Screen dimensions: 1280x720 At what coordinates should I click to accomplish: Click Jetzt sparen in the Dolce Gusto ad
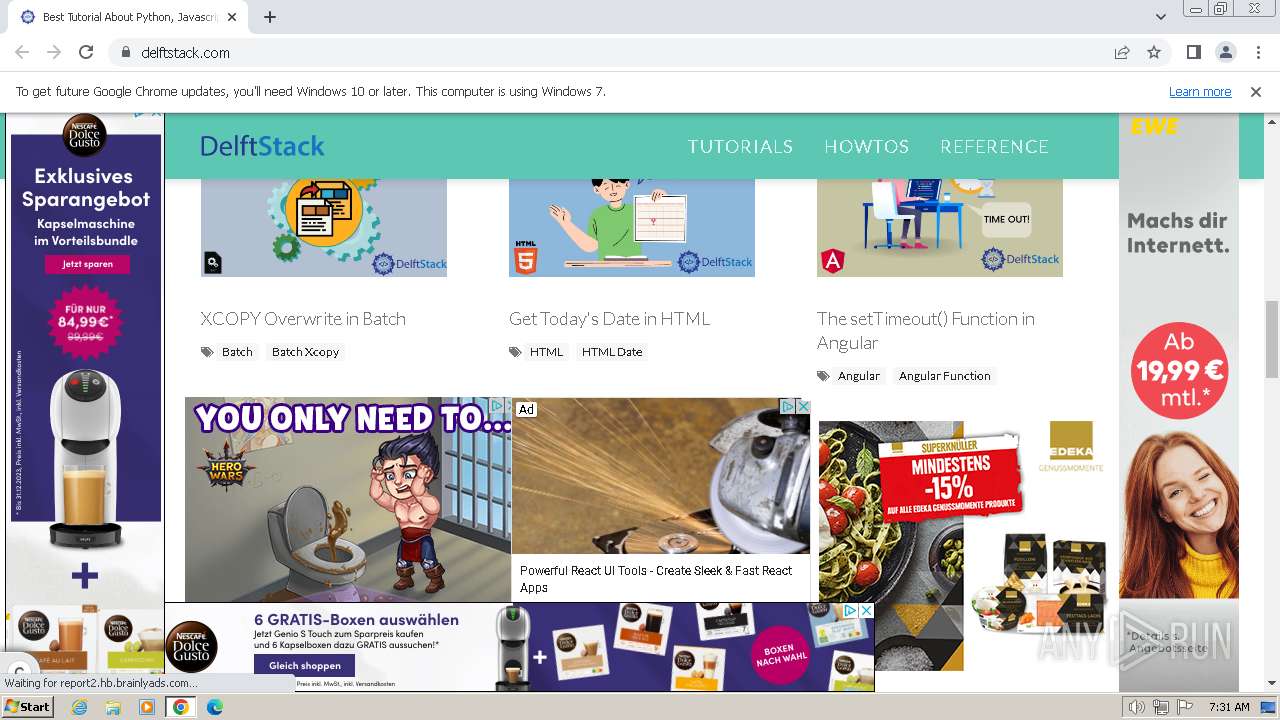tap(87, 264)
